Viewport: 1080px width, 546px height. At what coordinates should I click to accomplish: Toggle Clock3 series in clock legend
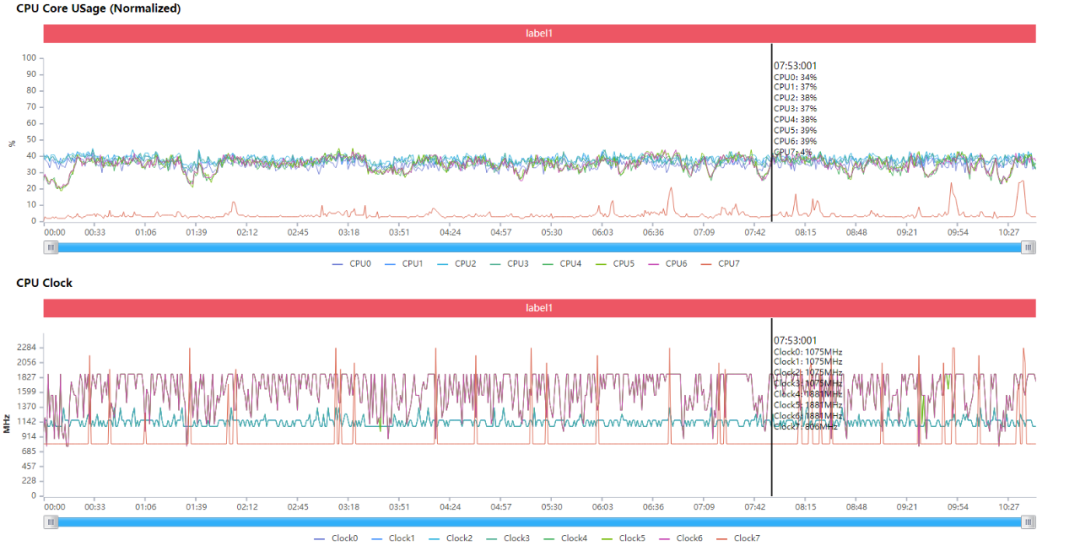[x=508, y=538]
